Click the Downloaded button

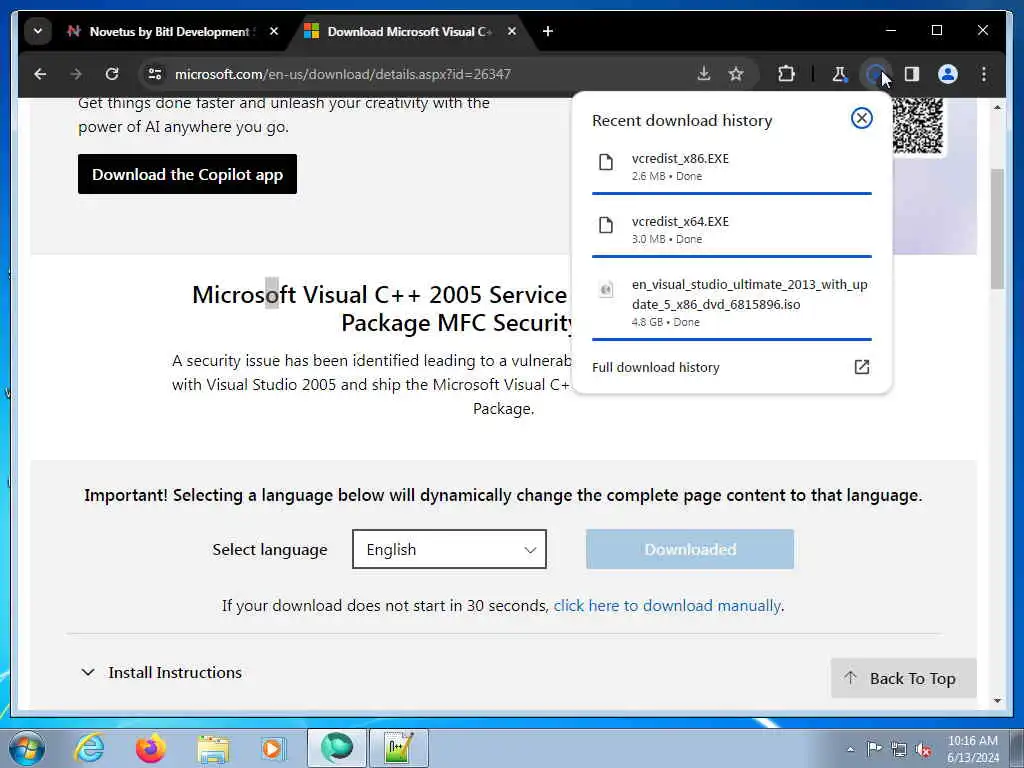pyautogui.click(x=690, y=549)
